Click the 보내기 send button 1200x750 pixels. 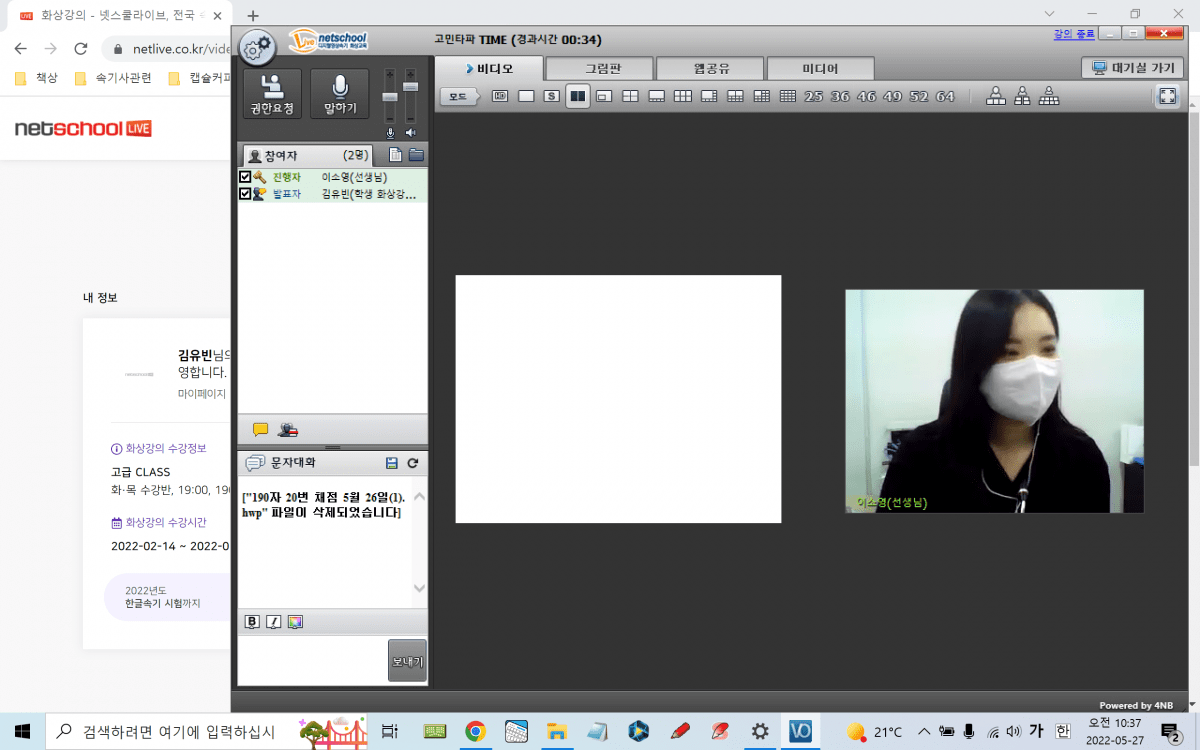pyautogui.click(x=407, y=661)
